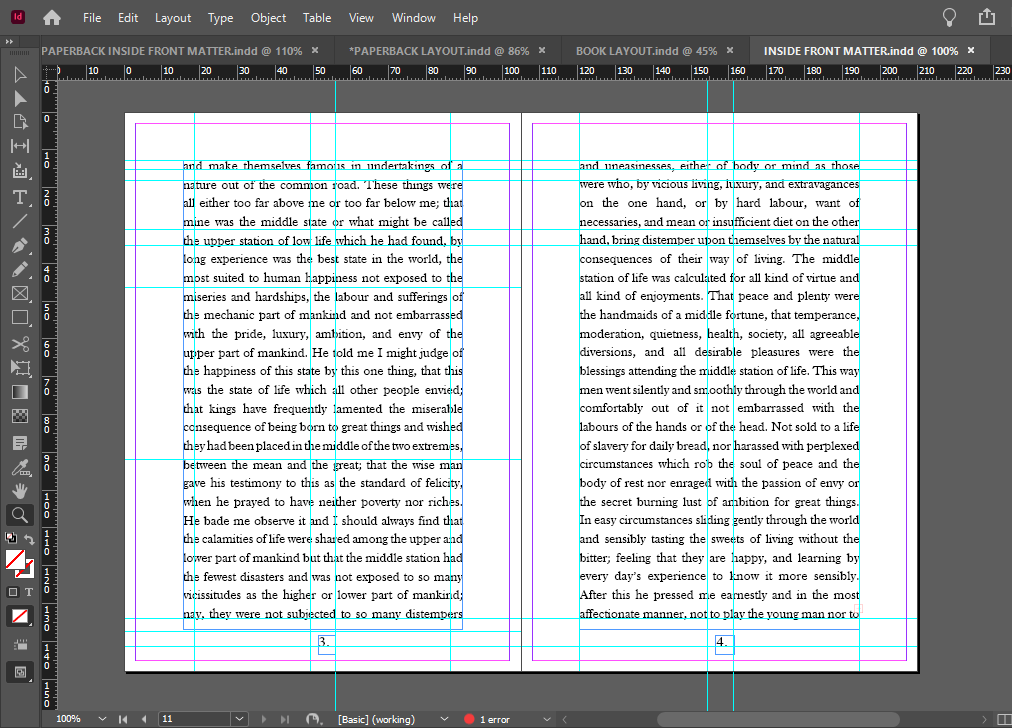Viewport: 1012px width, 728px height.
Task: Select the Pen tool
Action: [x=19, y=246]
